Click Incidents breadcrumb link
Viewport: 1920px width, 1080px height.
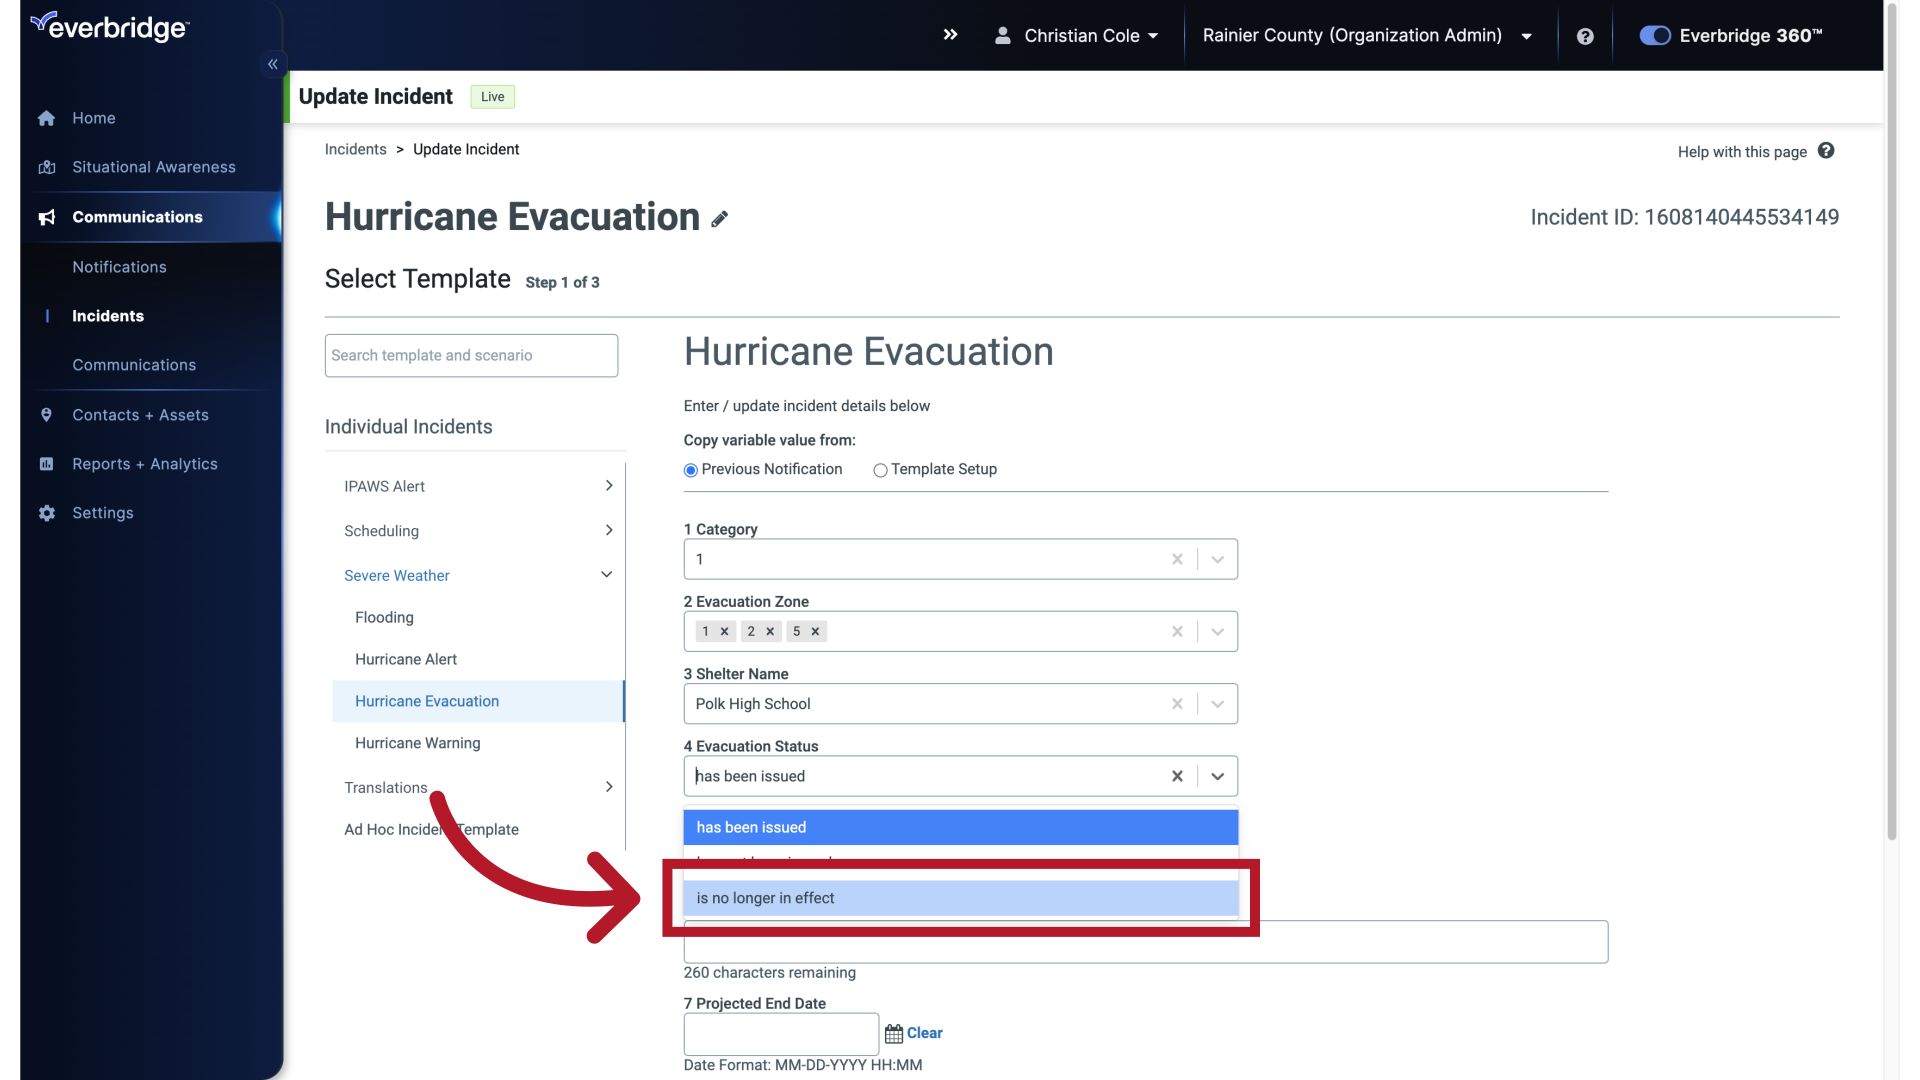pyautogui.click(x=355, y=149)
